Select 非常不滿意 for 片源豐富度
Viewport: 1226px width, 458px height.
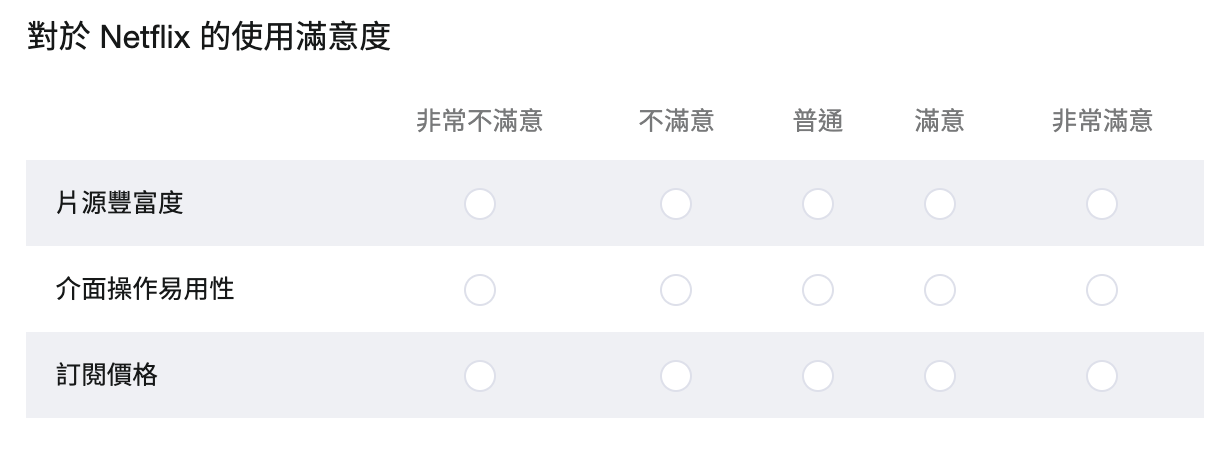(480, 204)
